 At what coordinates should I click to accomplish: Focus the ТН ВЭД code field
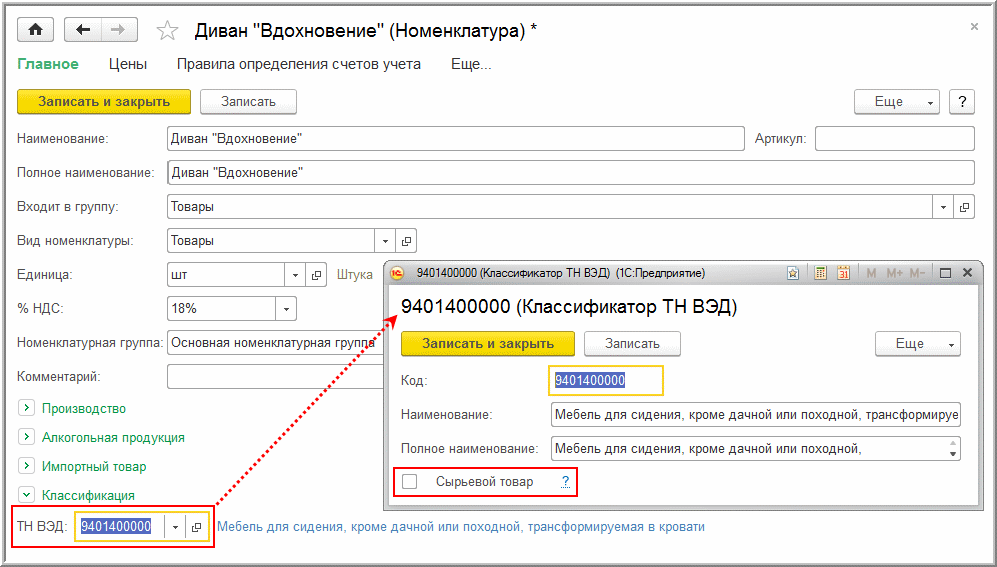(x=120, y=527)
